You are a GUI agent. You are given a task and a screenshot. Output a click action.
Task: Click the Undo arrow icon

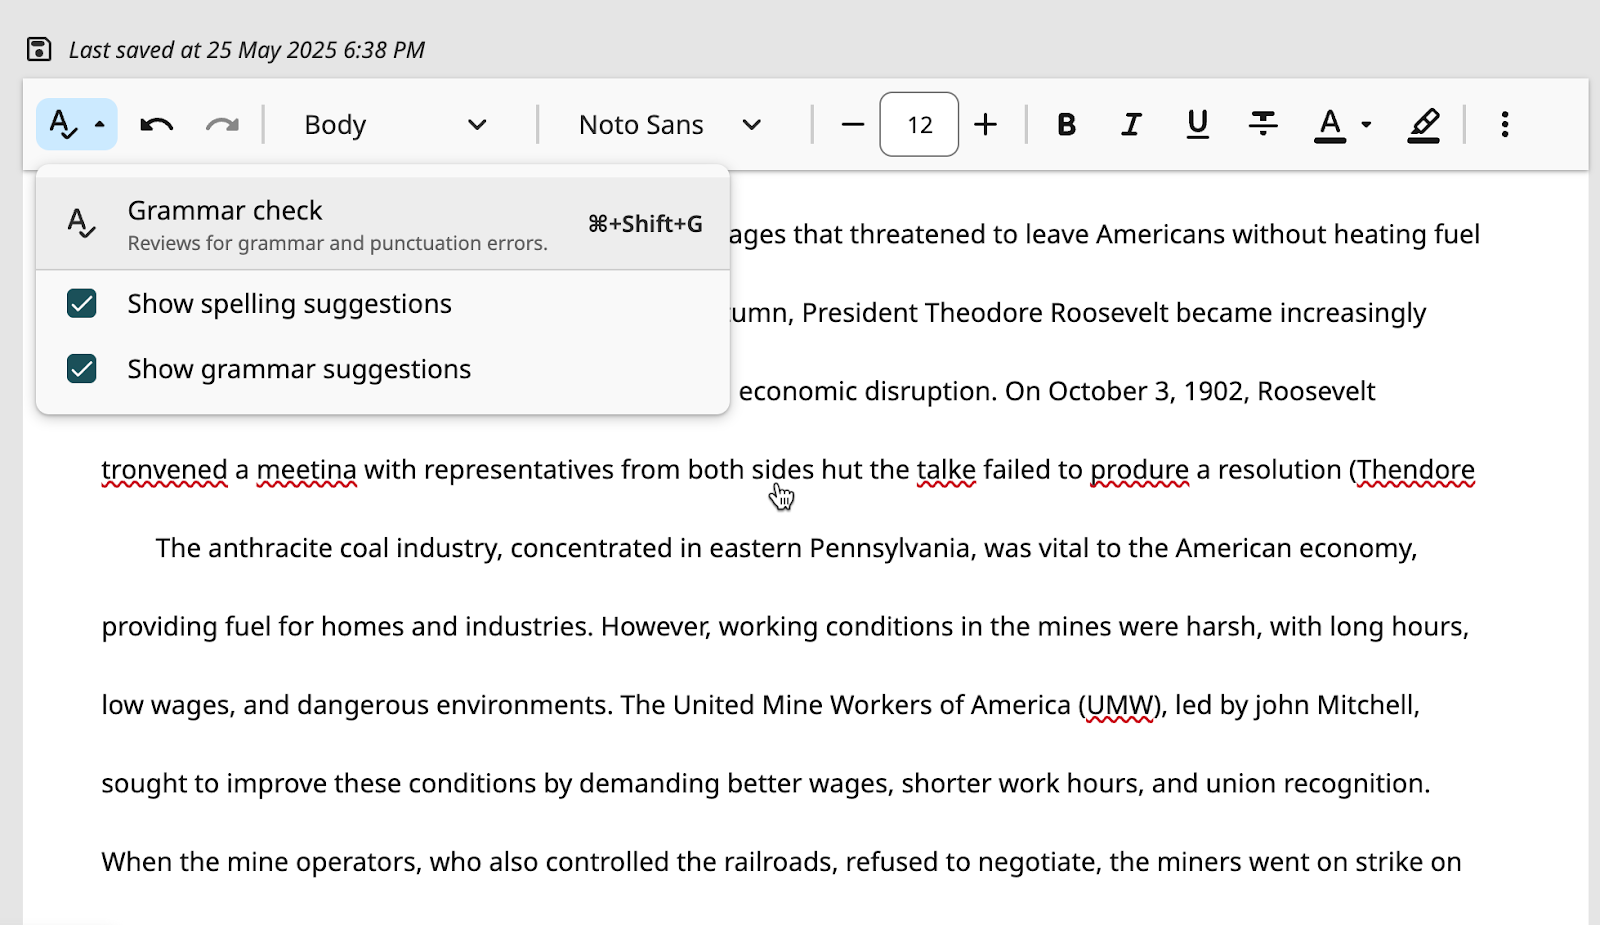click(157, 125)
